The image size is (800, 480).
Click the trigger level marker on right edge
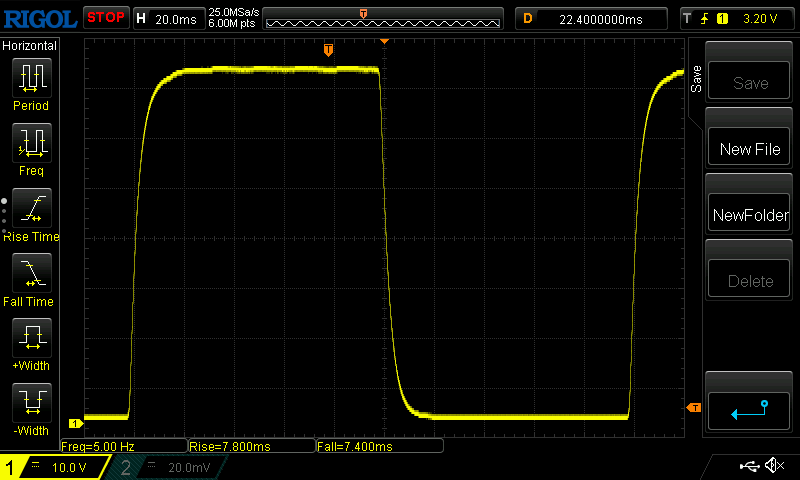[x=694, y=408]
